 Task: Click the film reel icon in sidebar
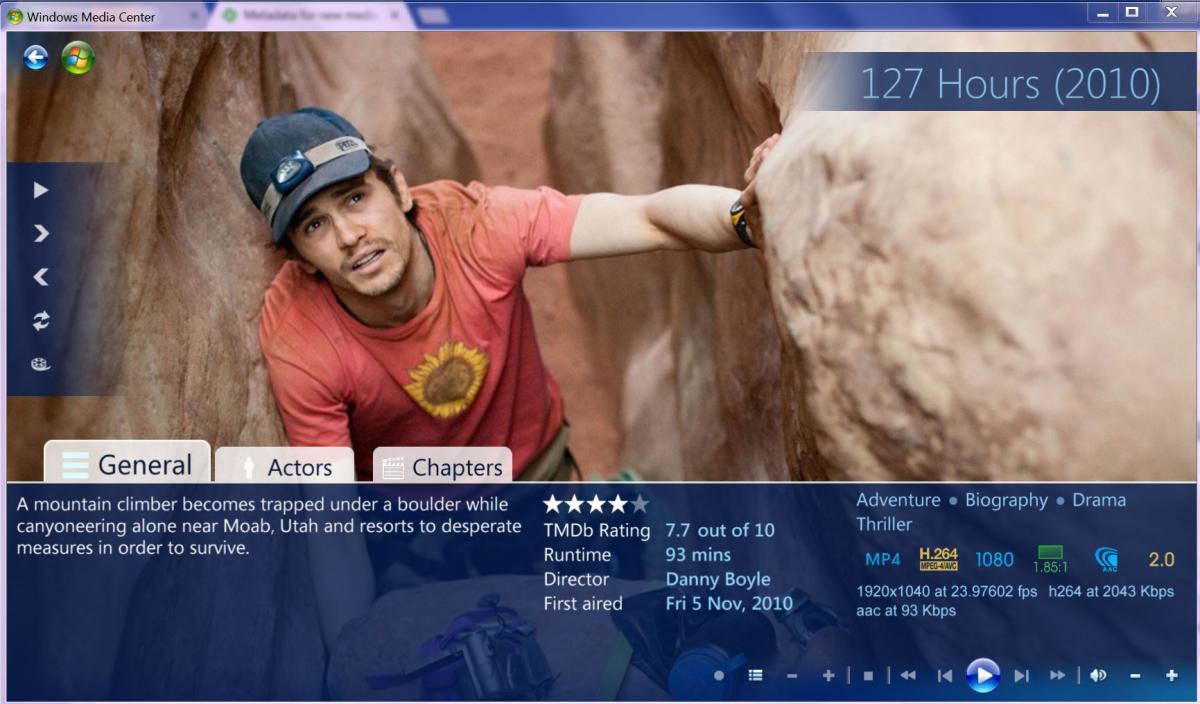(41, 364)
